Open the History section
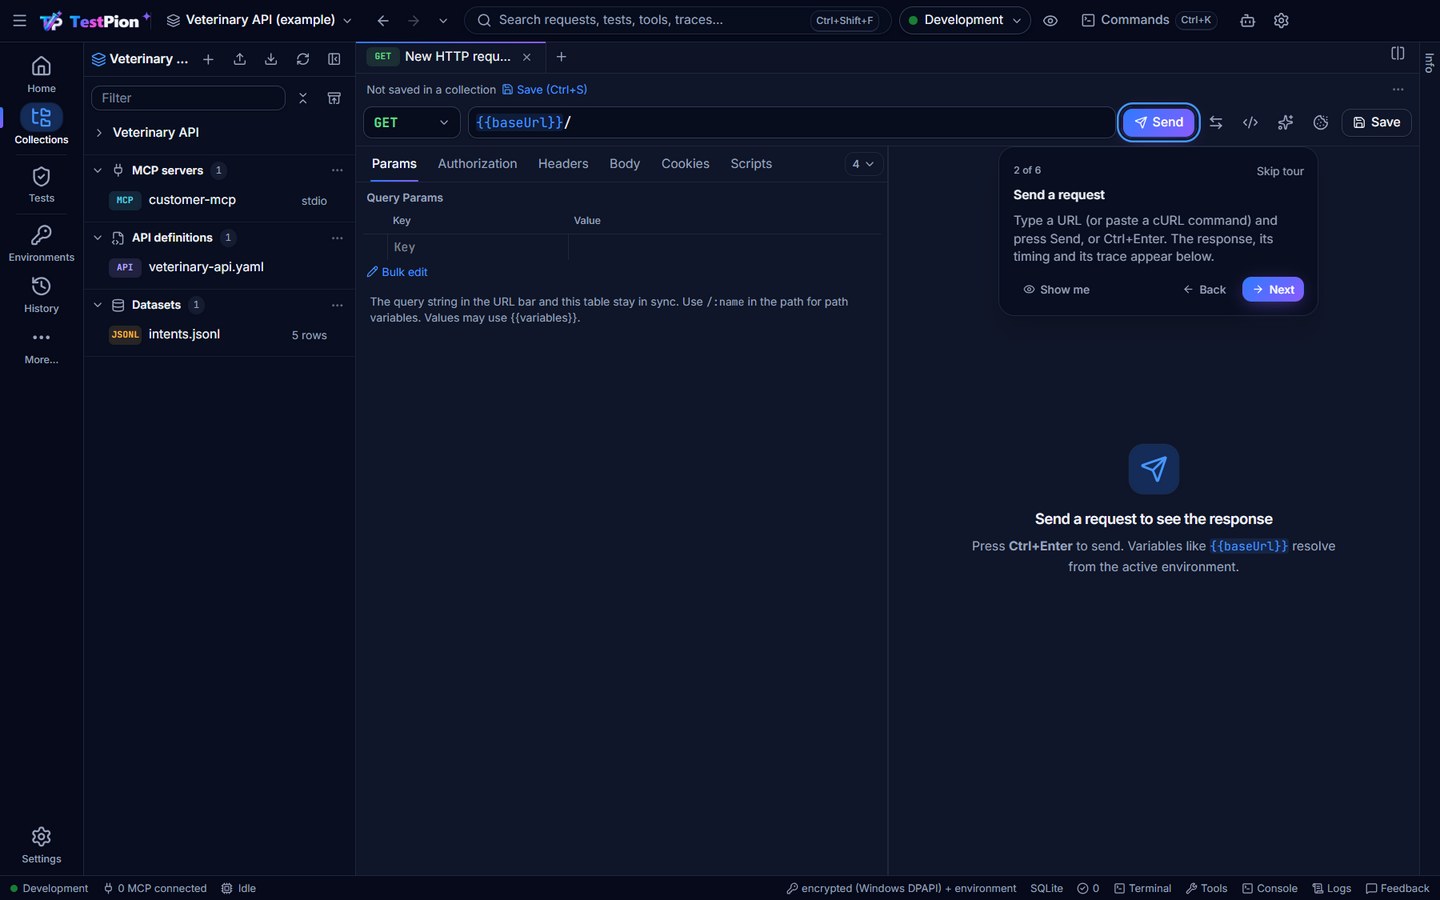 (41, 295)
